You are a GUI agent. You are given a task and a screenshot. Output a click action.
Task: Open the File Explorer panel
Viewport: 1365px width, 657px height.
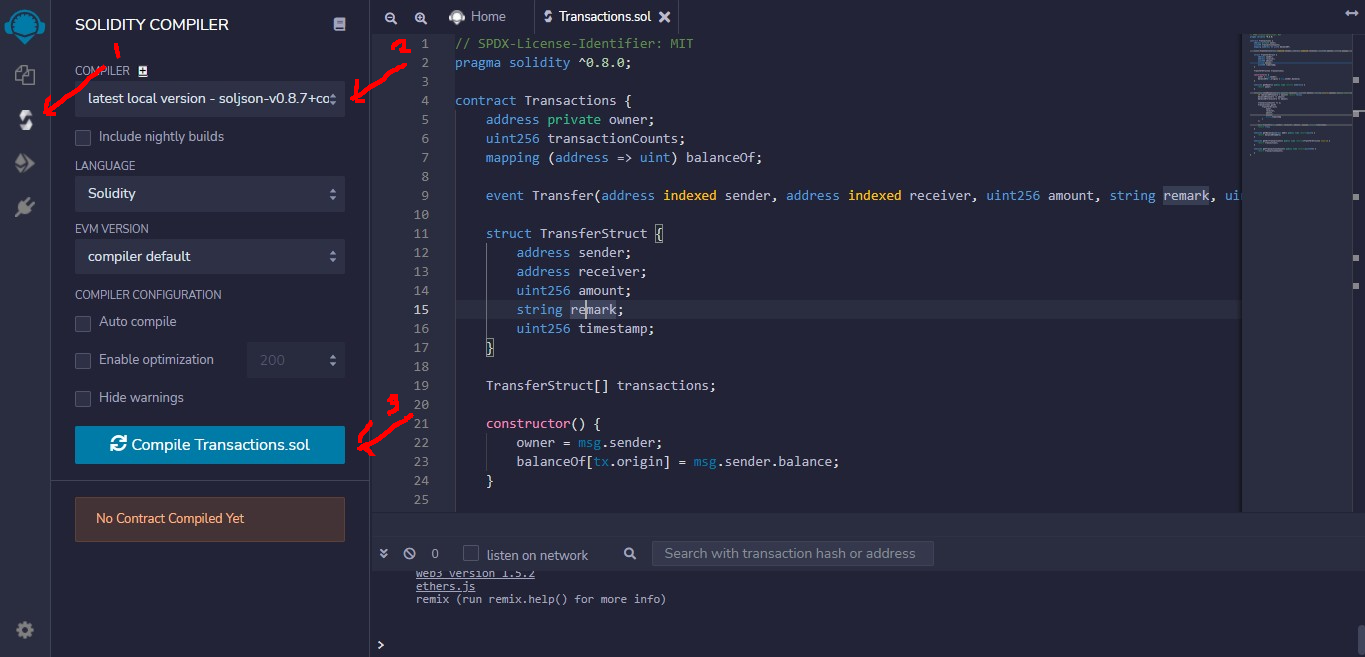(24, 75)
